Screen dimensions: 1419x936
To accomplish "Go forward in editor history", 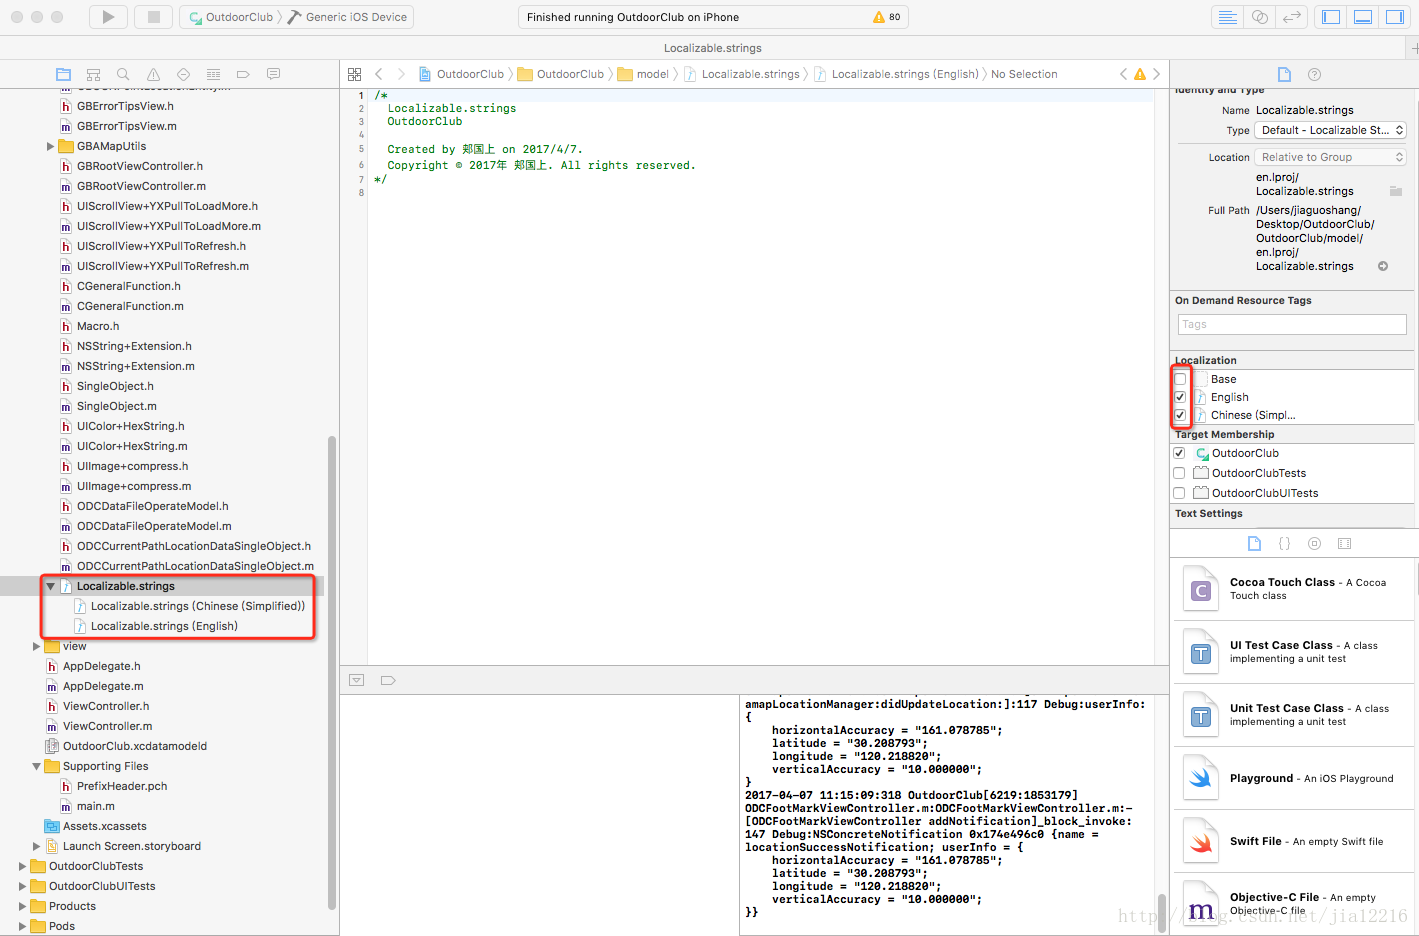I will 401,74.
